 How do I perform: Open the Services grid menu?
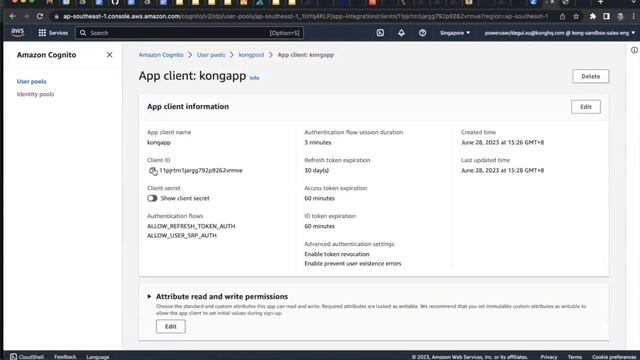pos(53,33)
